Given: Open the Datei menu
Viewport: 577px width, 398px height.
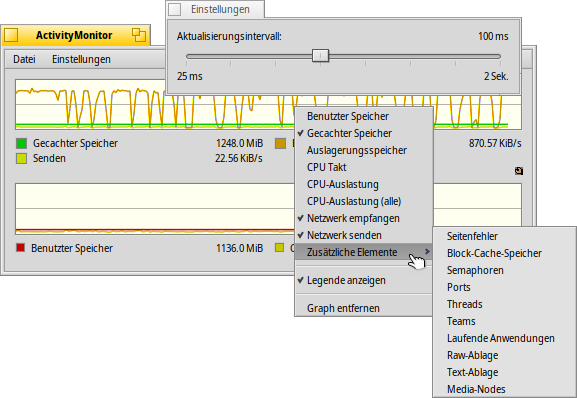Looking at the screenshot, I should [24, 59].
